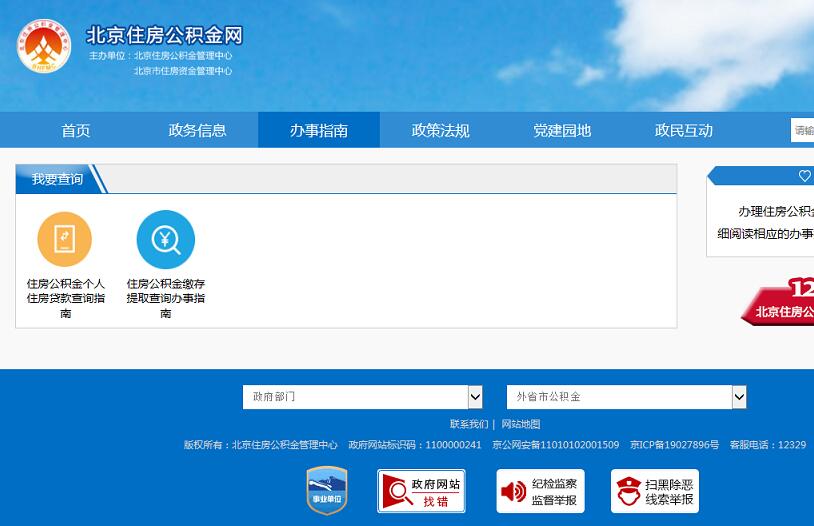Click the 北京住房公积金网 site title

165,35
